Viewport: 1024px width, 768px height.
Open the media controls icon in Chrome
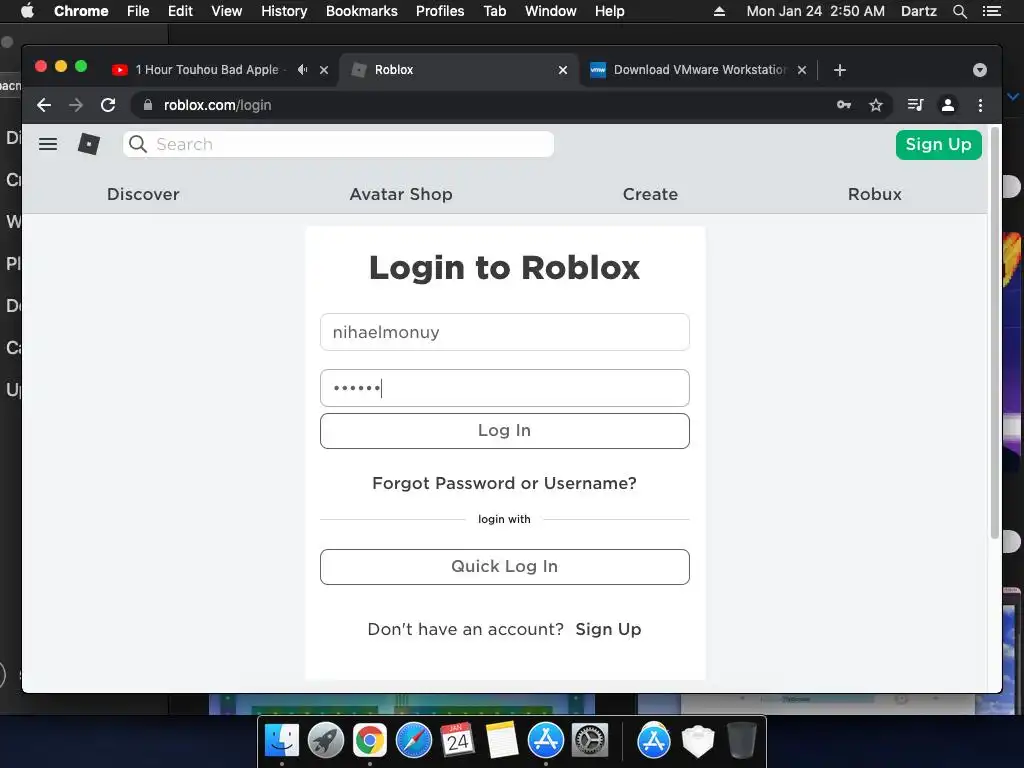(916, 105)
